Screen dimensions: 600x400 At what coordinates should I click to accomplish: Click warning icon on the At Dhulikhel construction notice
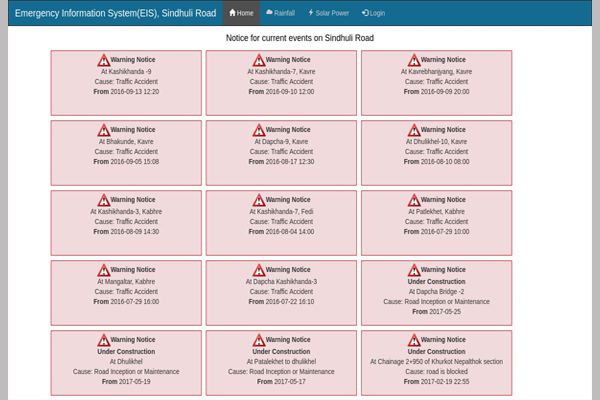(103, 340)
